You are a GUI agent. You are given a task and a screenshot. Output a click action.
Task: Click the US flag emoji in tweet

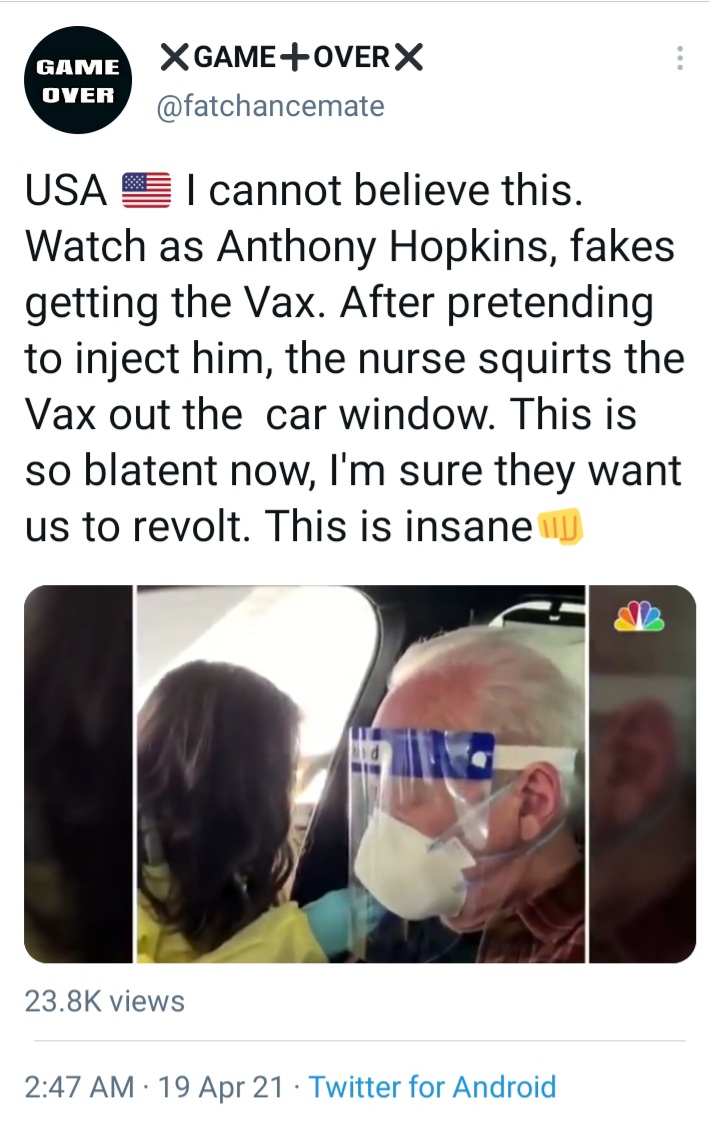click(146, 191)
